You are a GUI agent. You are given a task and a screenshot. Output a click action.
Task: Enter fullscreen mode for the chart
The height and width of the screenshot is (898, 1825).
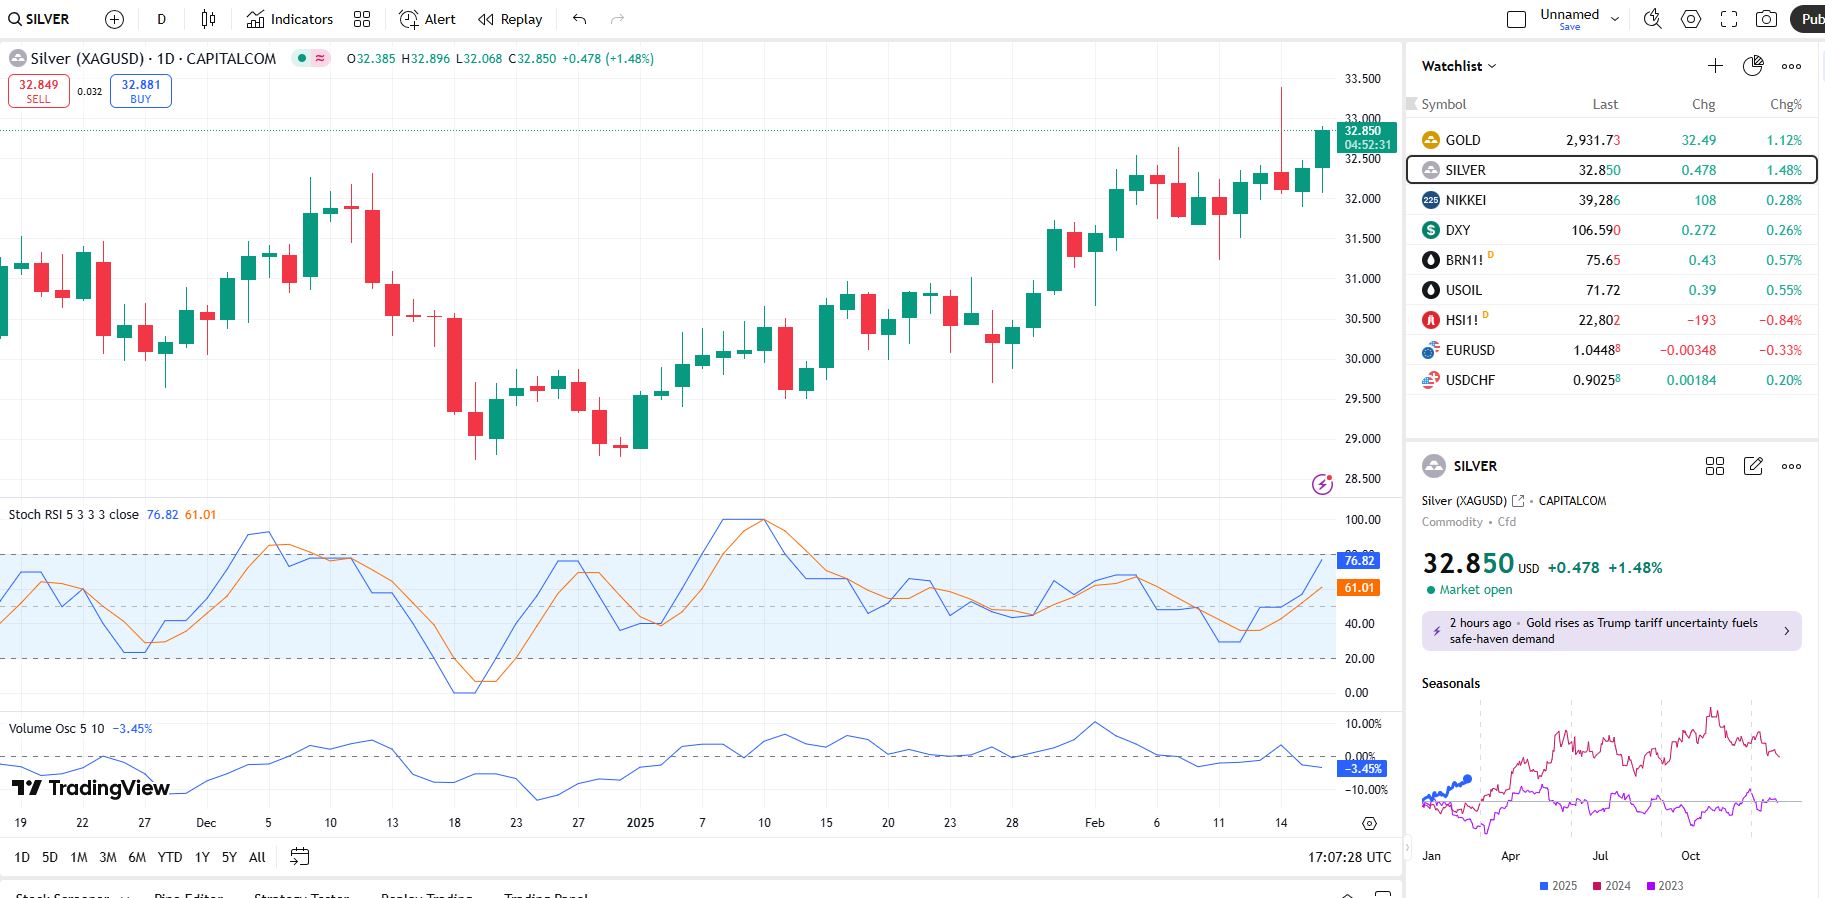pos(1729,19)
